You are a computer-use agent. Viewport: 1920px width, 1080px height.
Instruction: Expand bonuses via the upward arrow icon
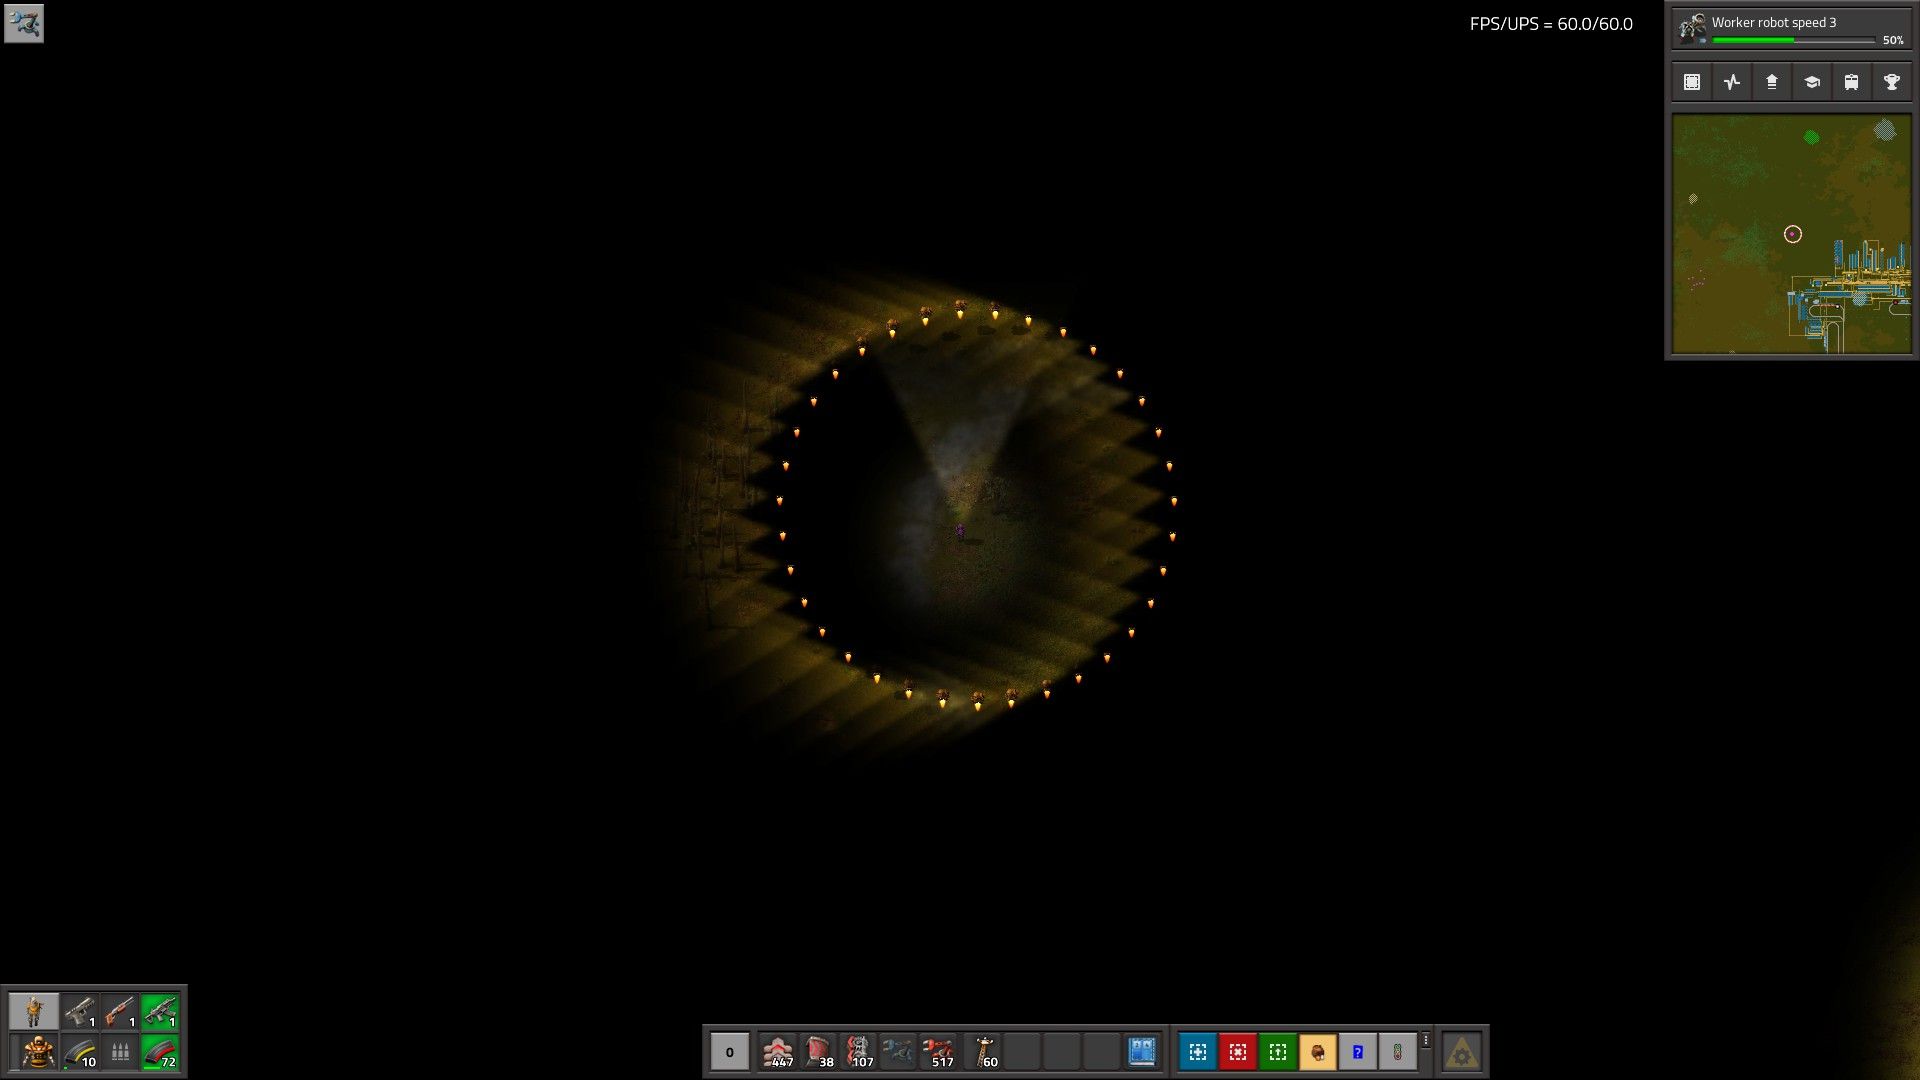coord(1771,82)
